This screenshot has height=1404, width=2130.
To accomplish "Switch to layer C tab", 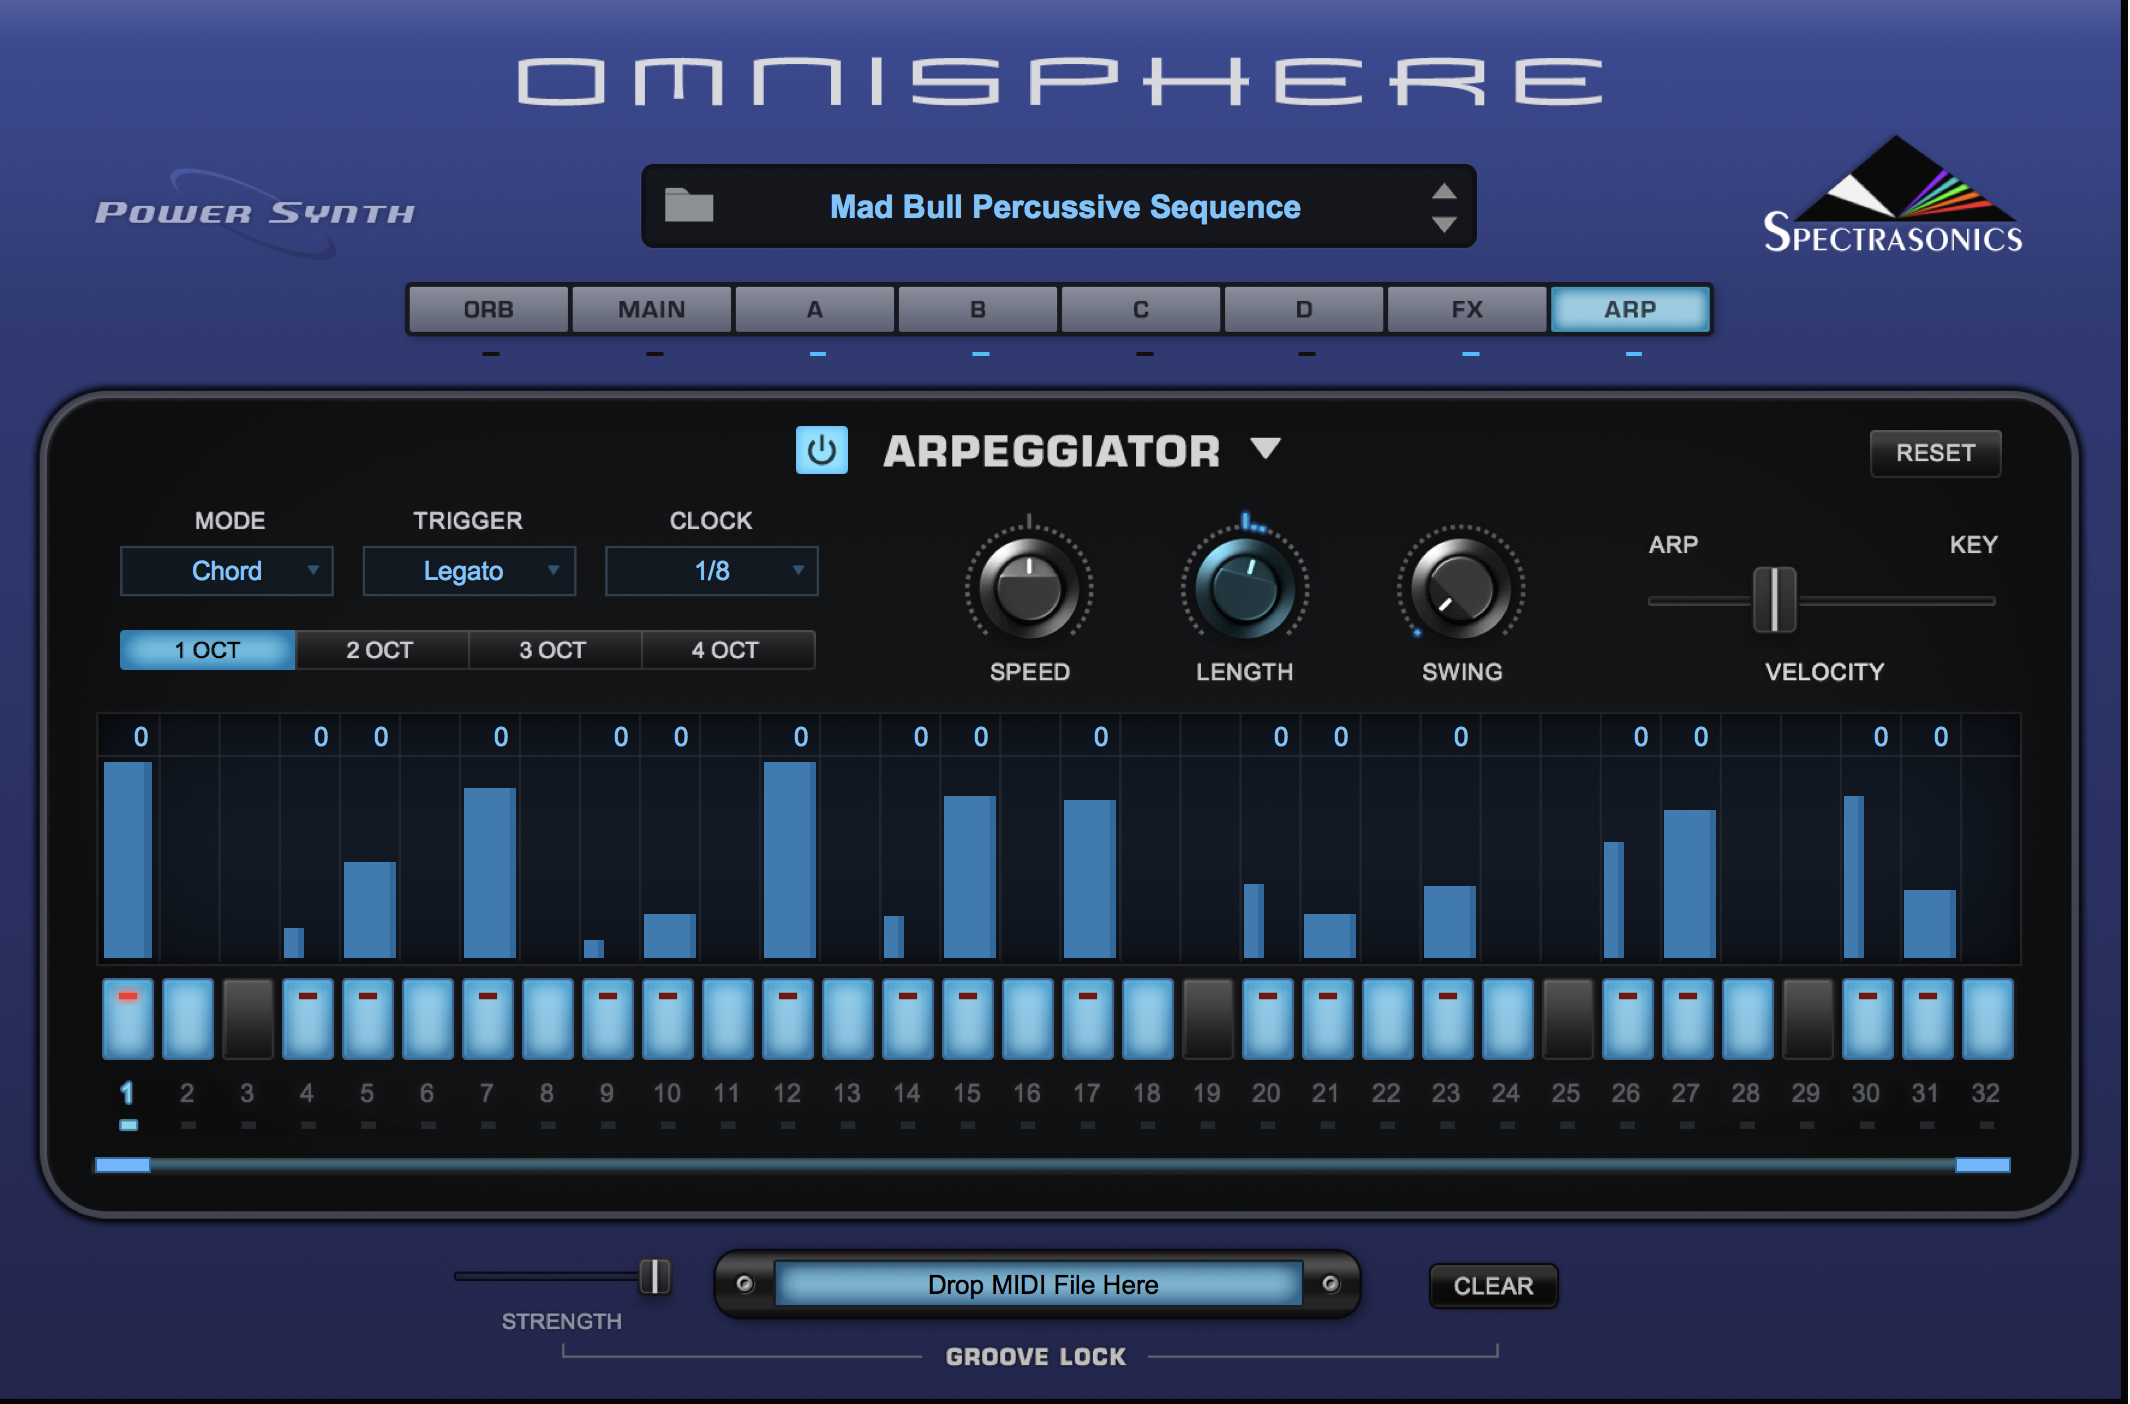I will pos(1140,309).
